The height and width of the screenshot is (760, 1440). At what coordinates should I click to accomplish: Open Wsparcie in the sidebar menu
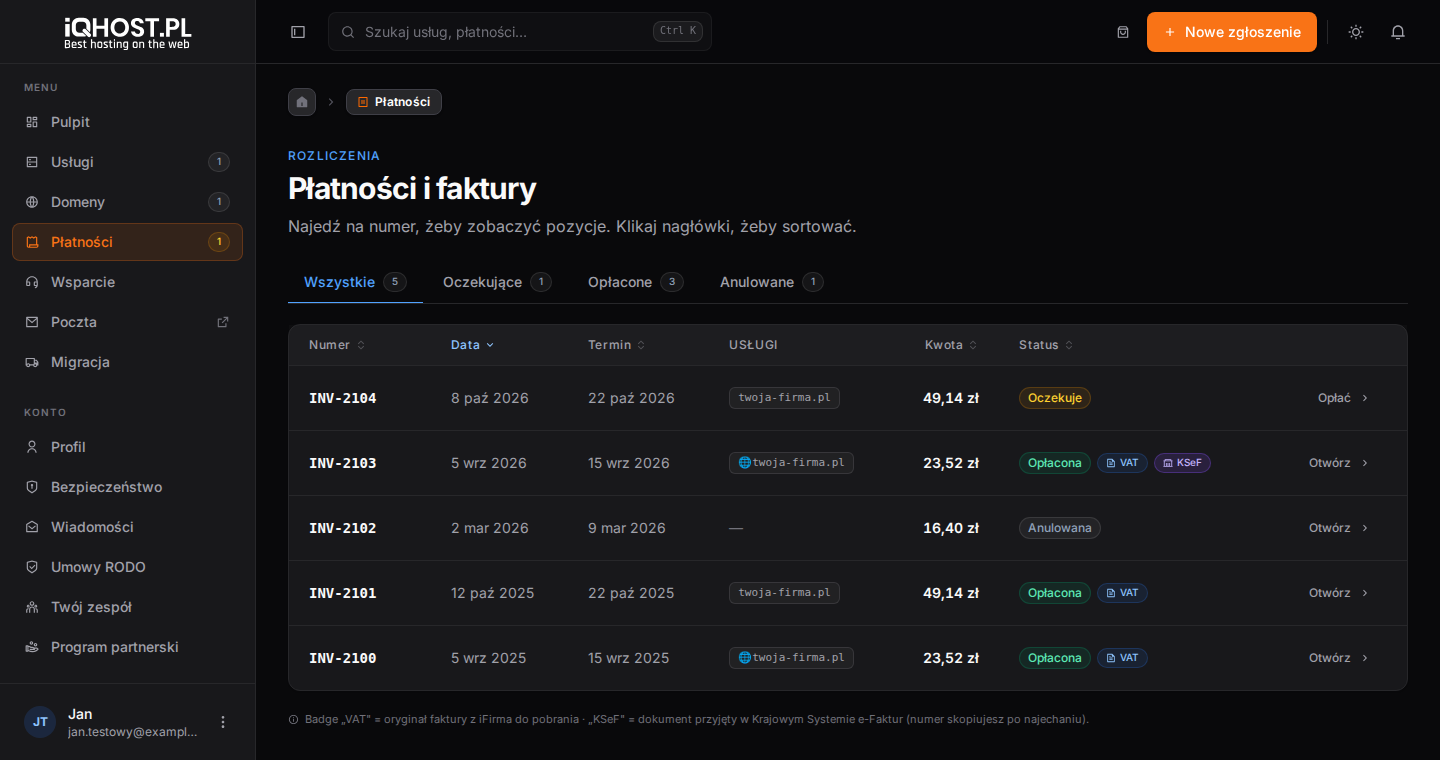[127, 282]
